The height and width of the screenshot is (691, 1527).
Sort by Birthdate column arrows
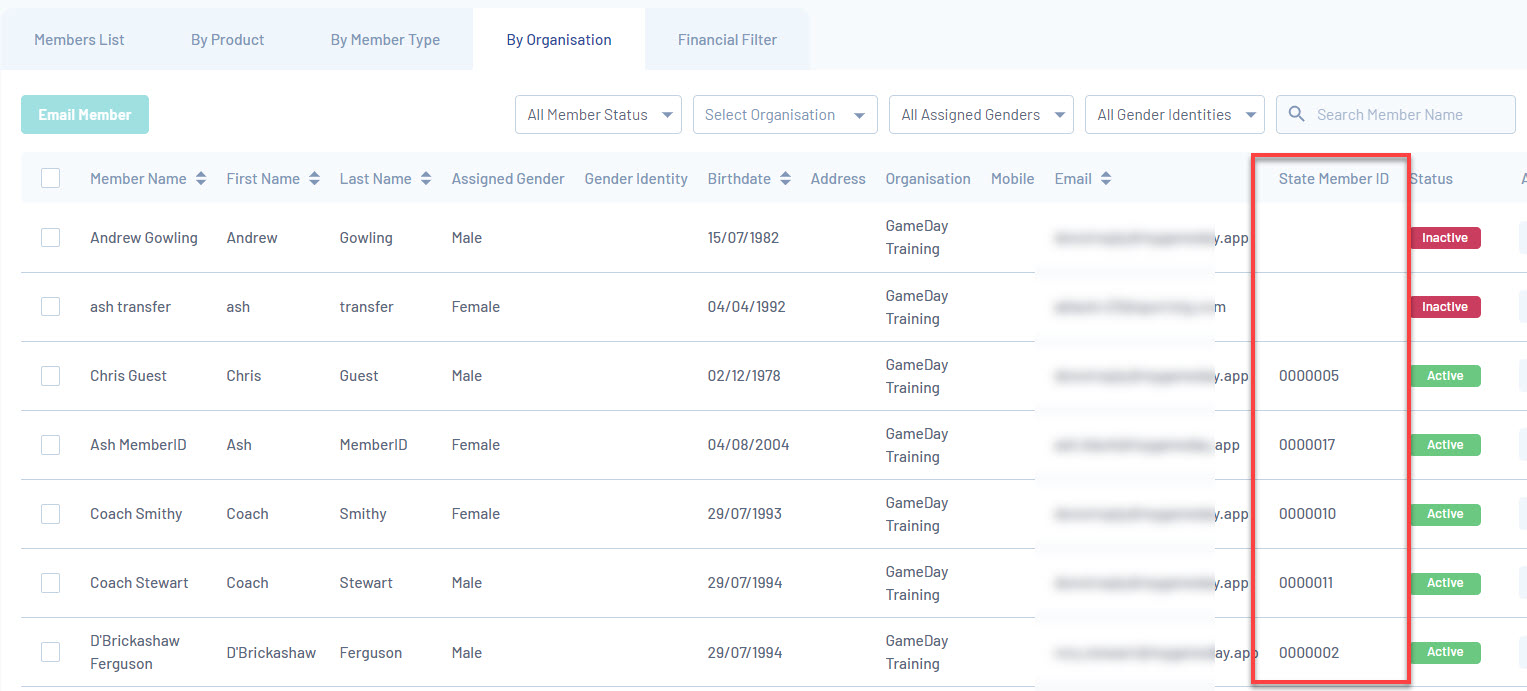[785, 179]
